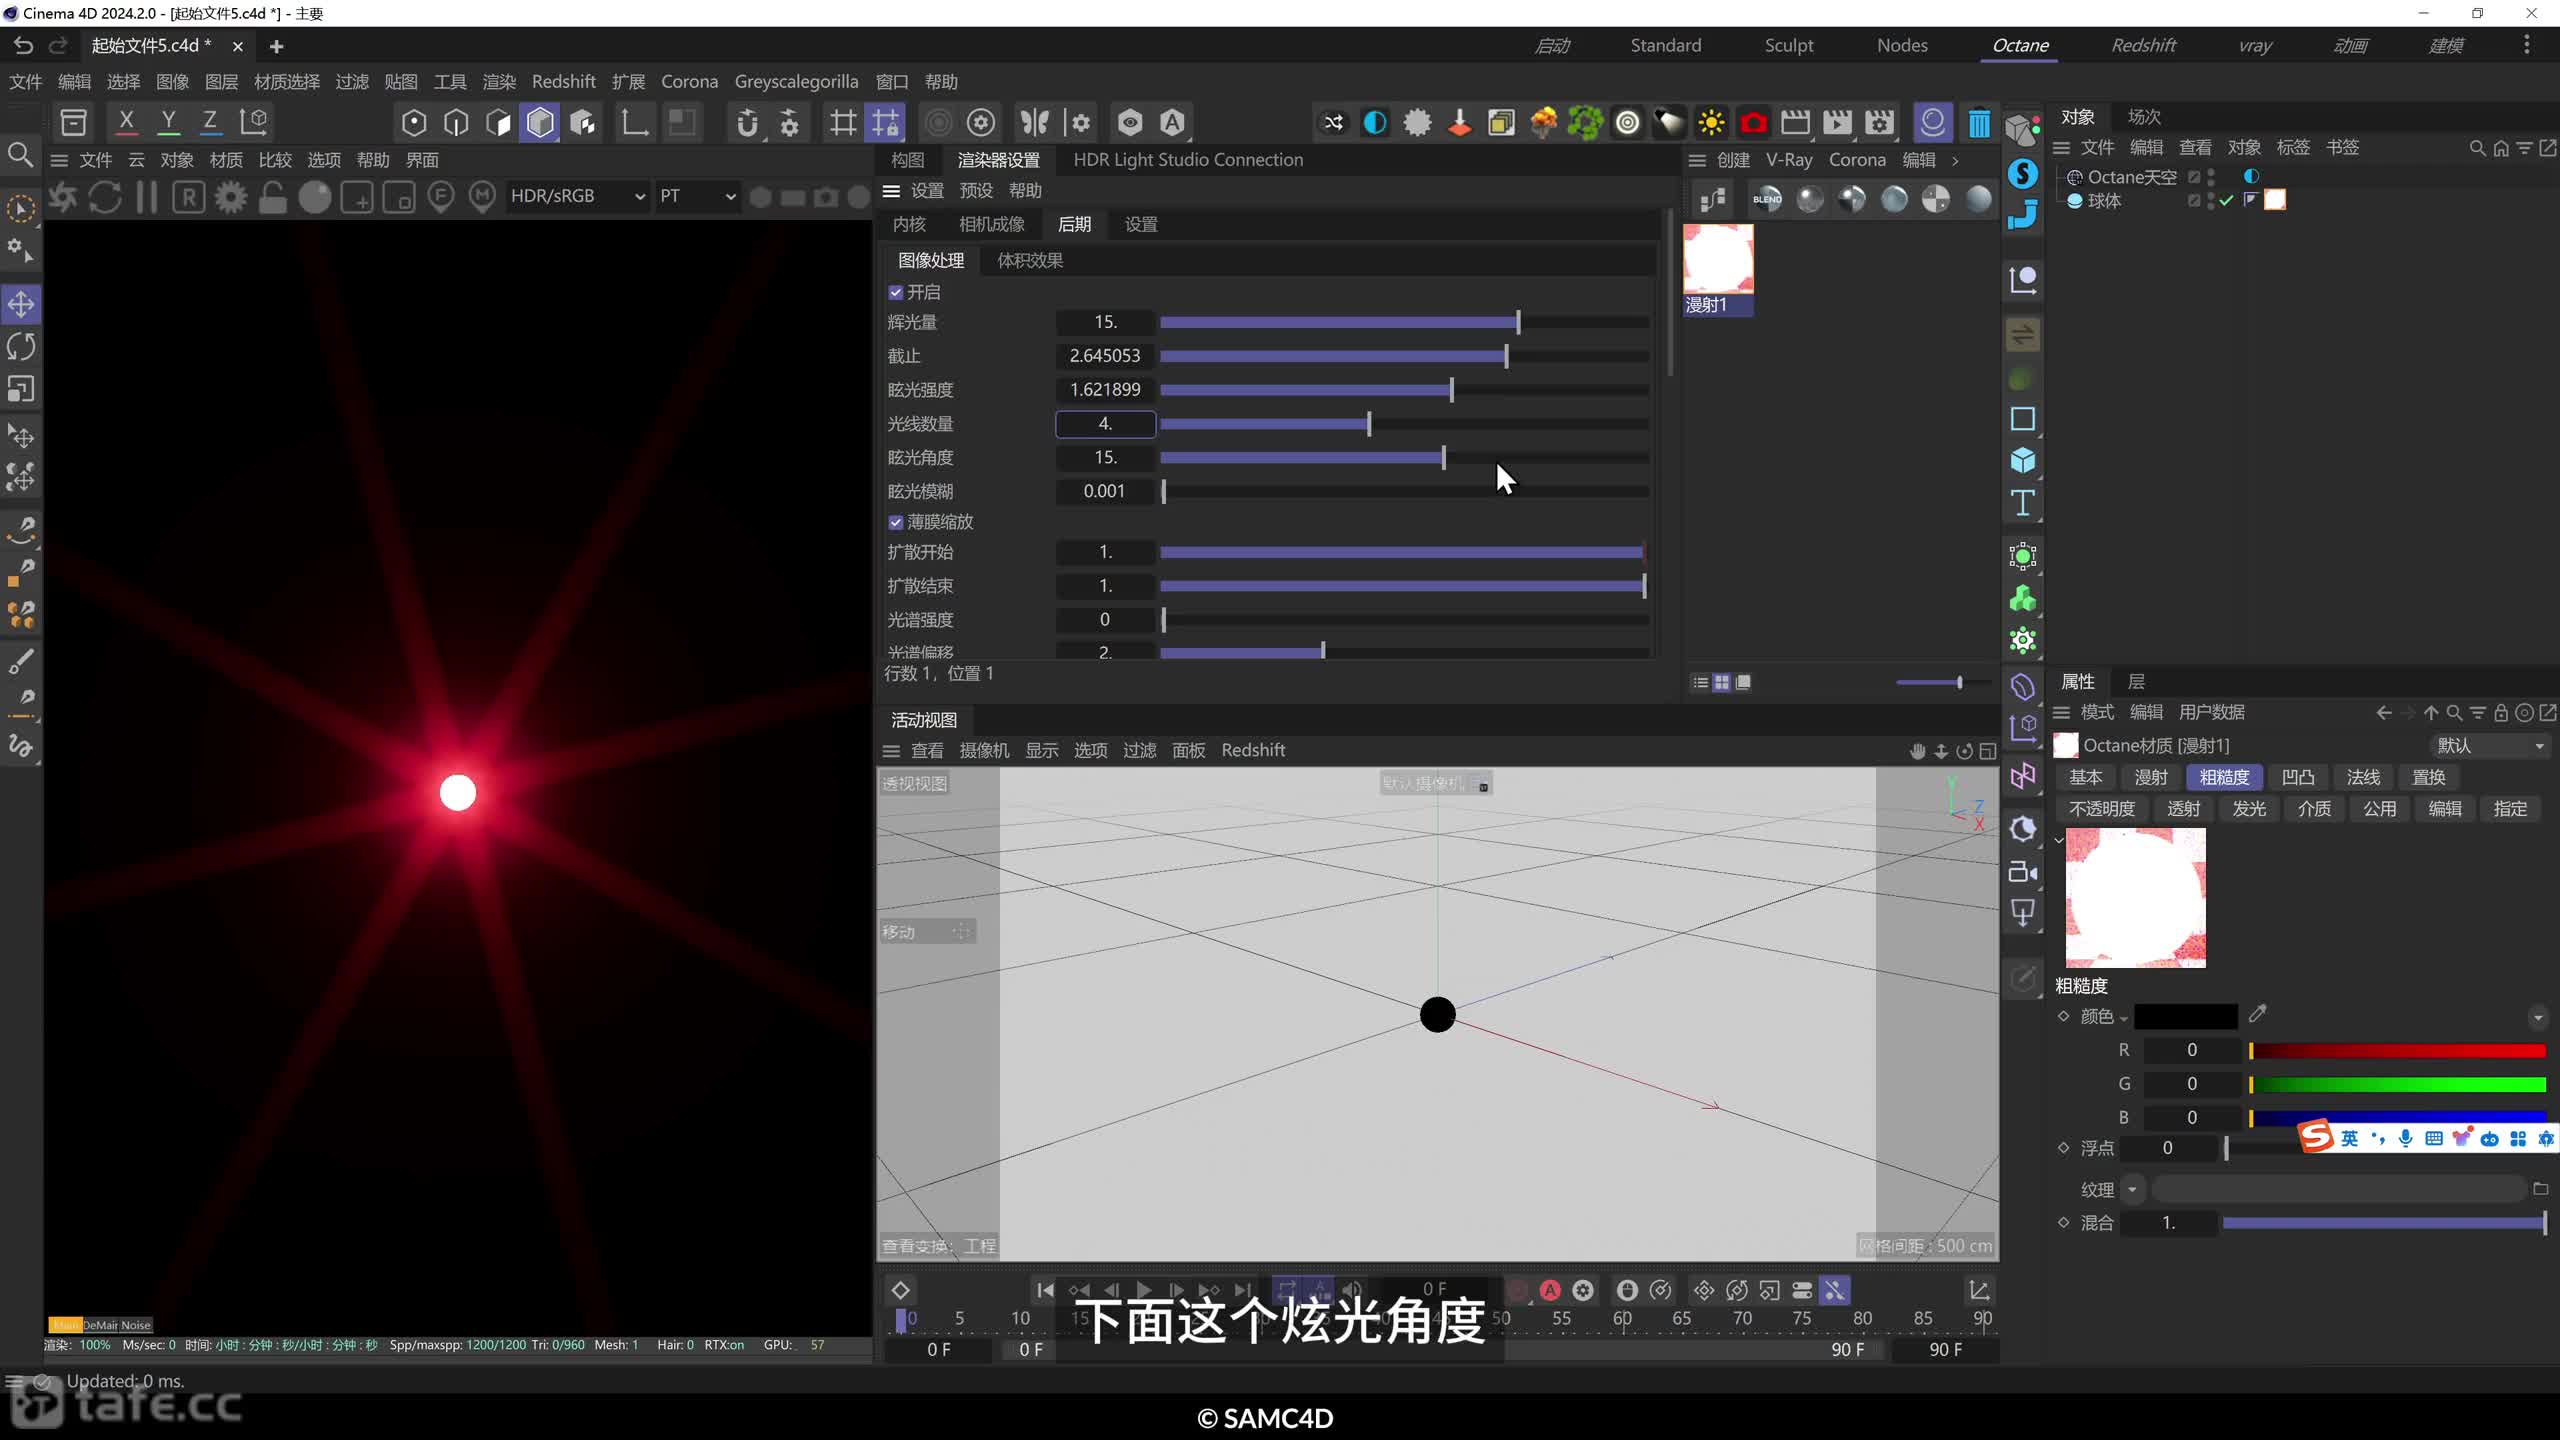Switch to the Redshift layout tab
The image size is (2560, 1440).
coord(2143,45)
